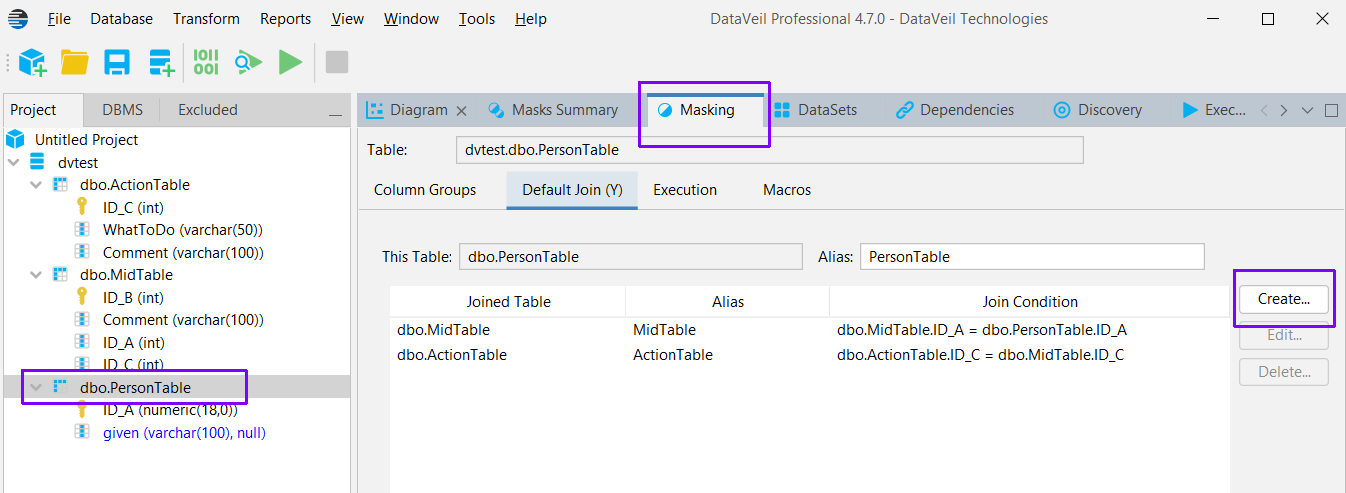Screen dimensions: 1346x493
Task: Close the Diagram tab with its X
Action: tap(461, 110)
